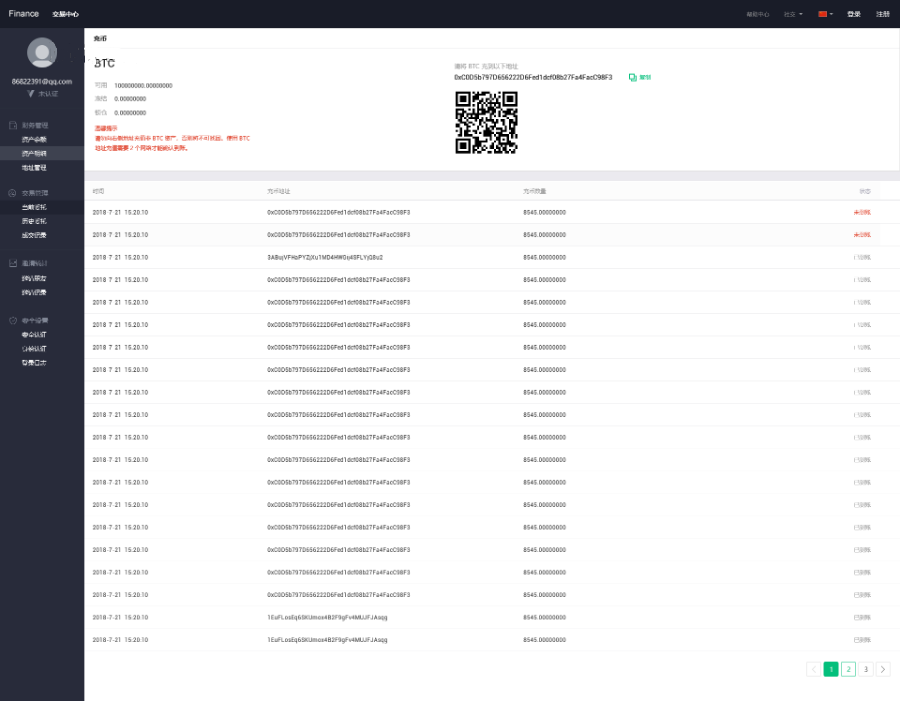Click the shield icon for the security settings section
The image size is (900, 701).
[x=12, y=320]
